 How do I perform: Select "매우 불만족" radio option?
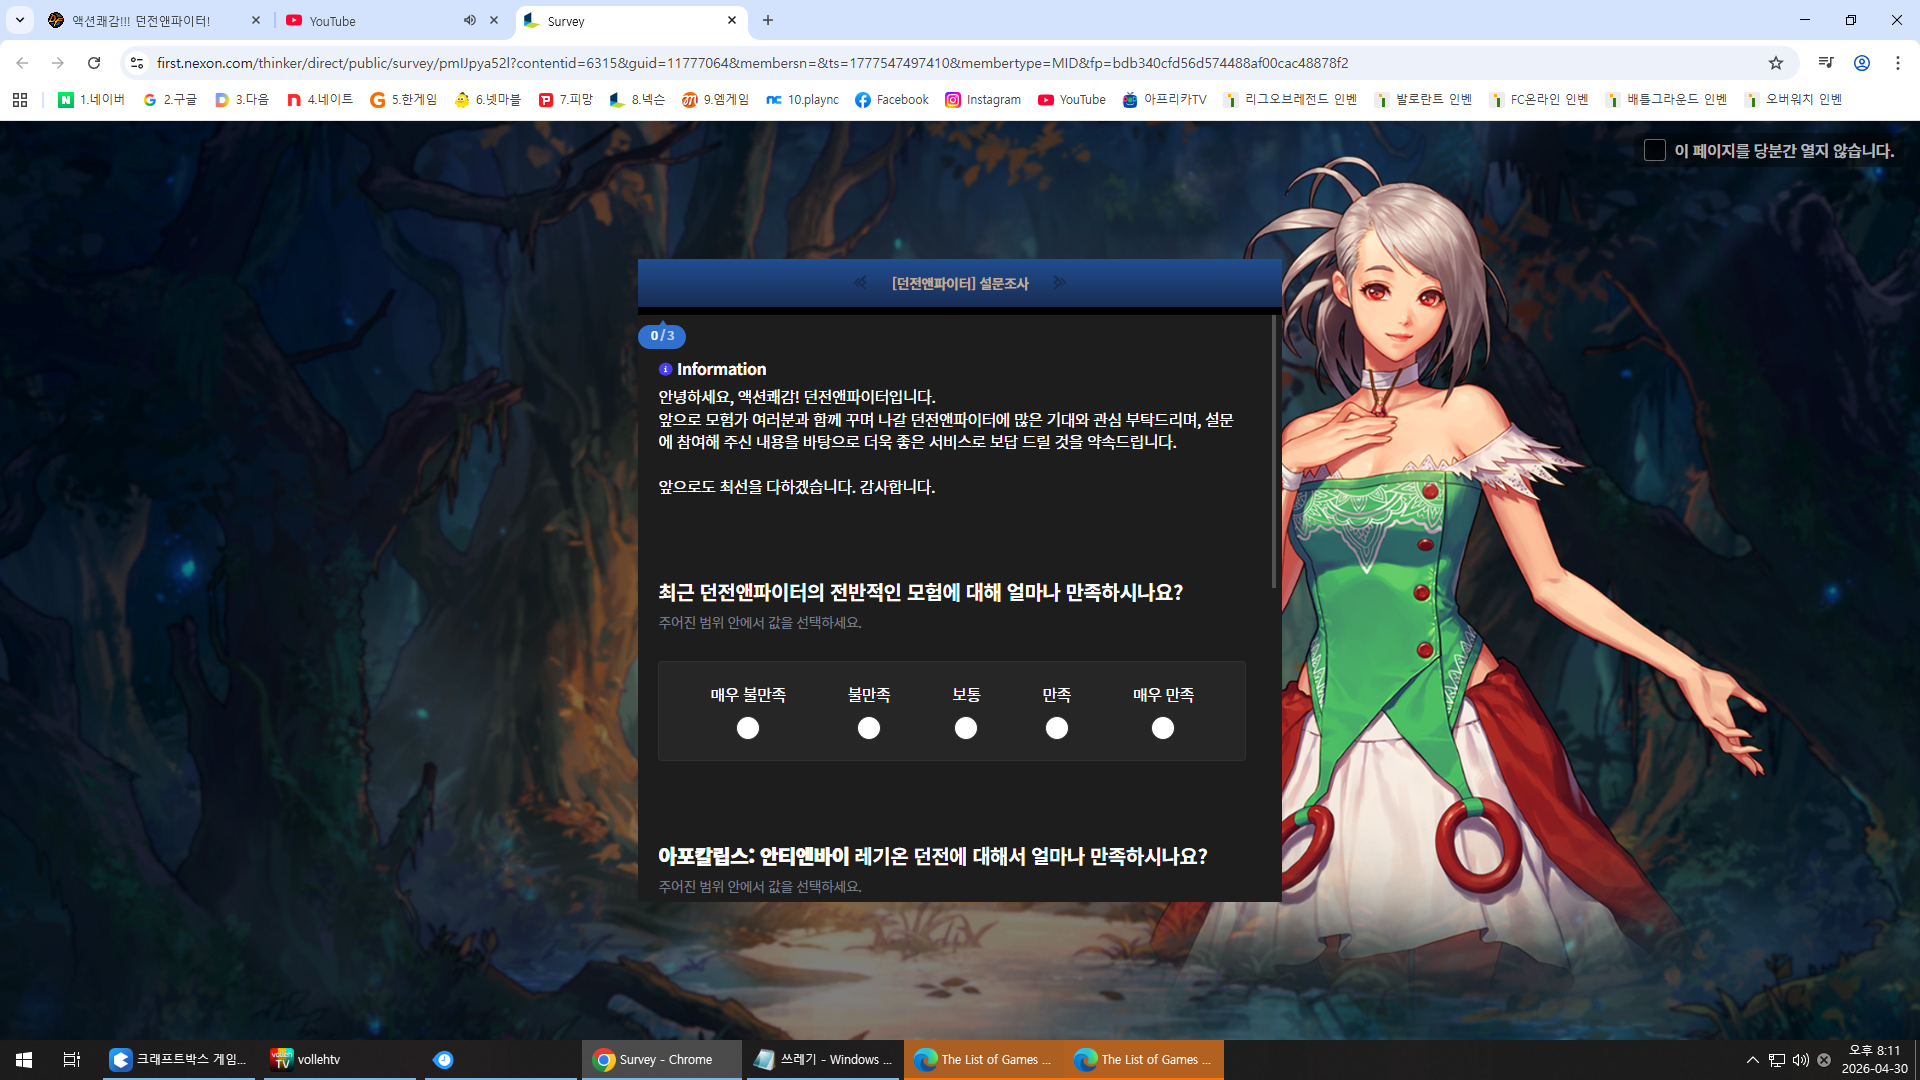point(747,728)
